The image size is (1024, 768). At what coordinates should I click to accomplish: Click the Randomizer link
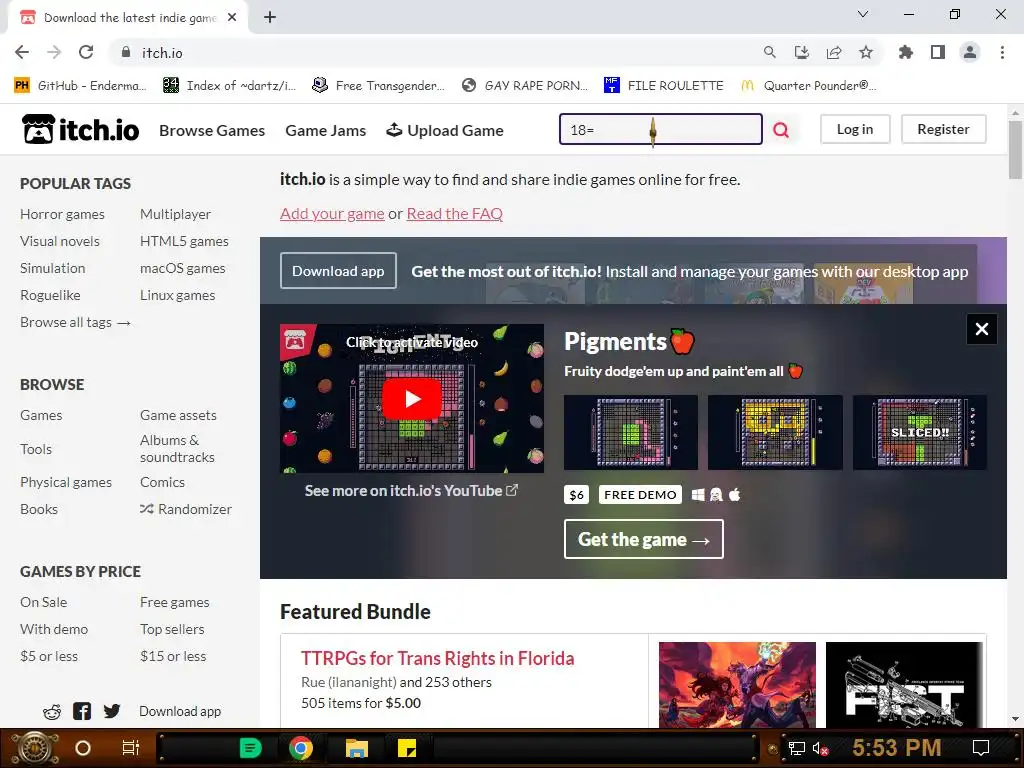click(186, 509)
